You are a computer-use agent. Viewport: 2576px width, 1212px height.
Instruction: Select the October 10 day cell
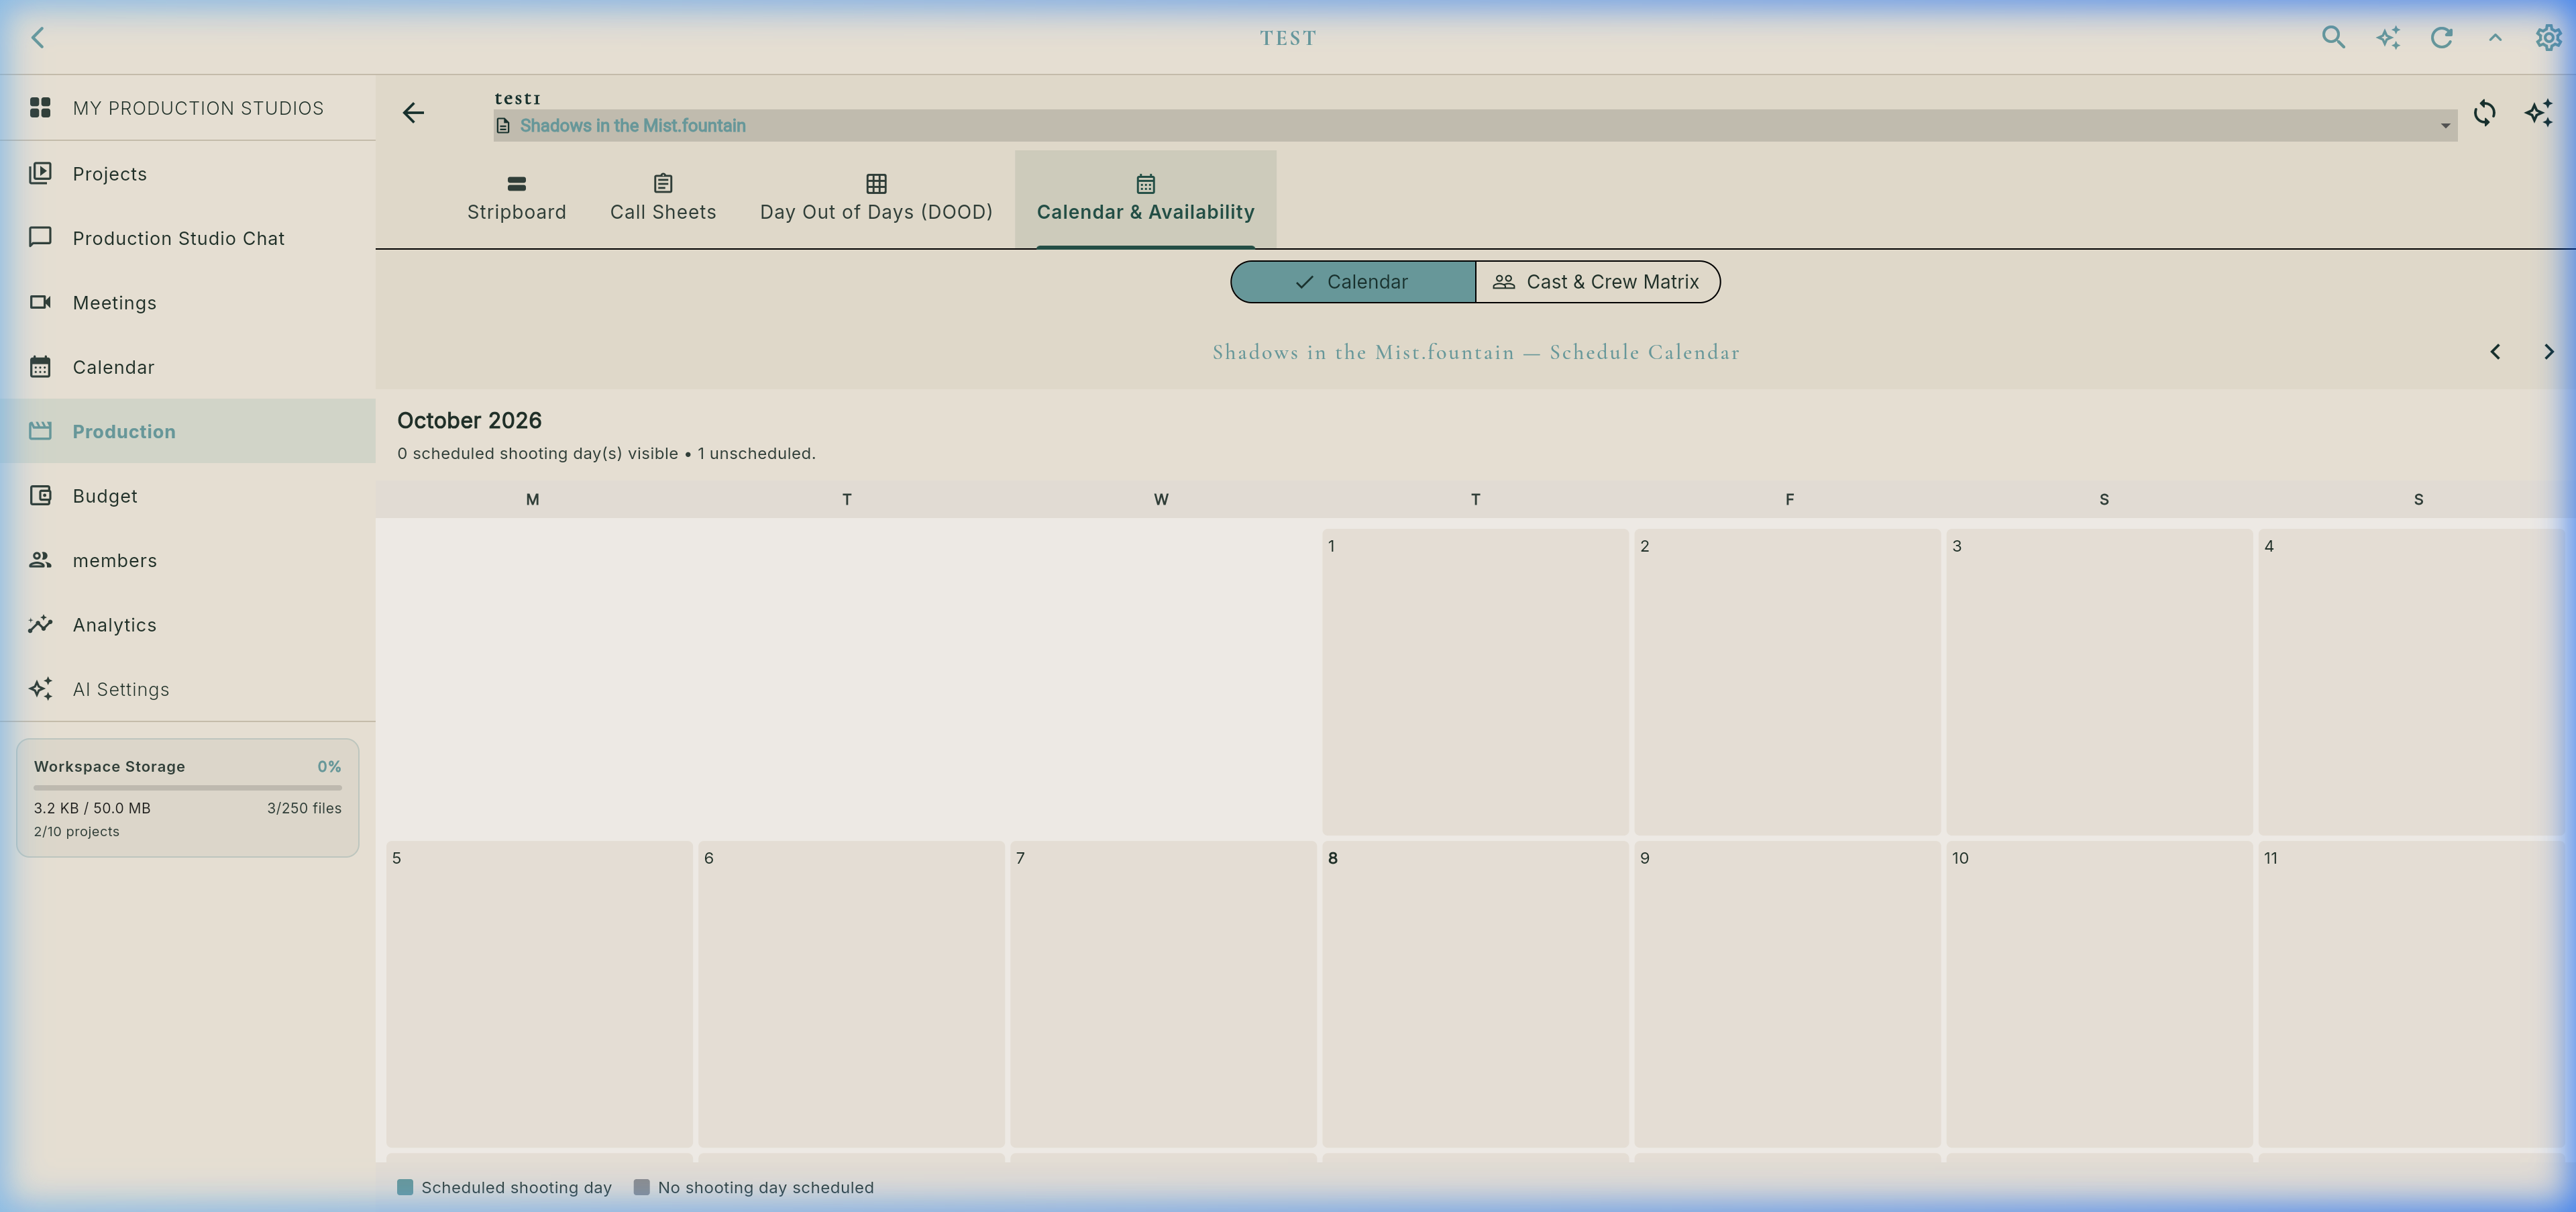pyautogui.click(x=2099, y=994)
